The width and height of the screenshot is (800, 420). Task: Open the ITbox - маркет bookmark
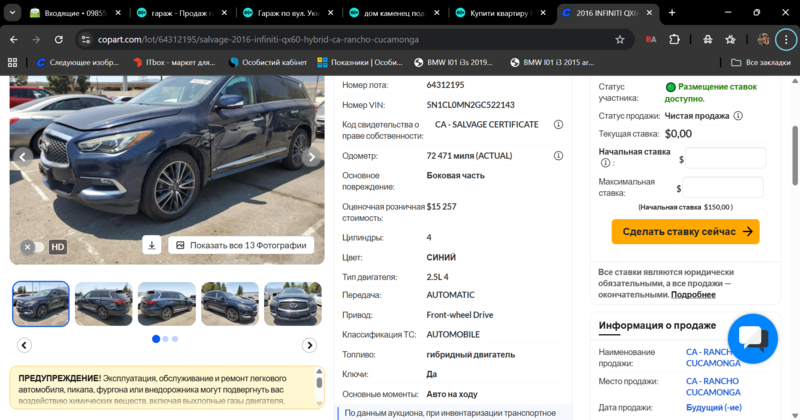174,62
